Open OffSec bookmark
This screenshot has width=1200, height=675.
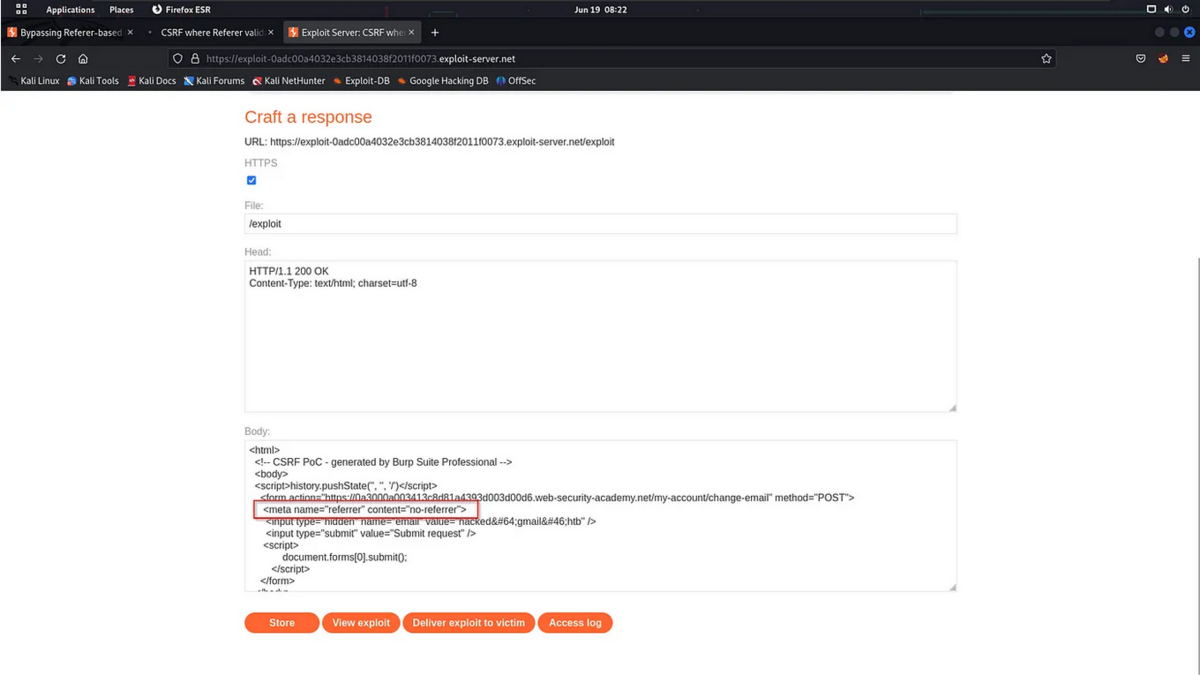pos(516,81)
